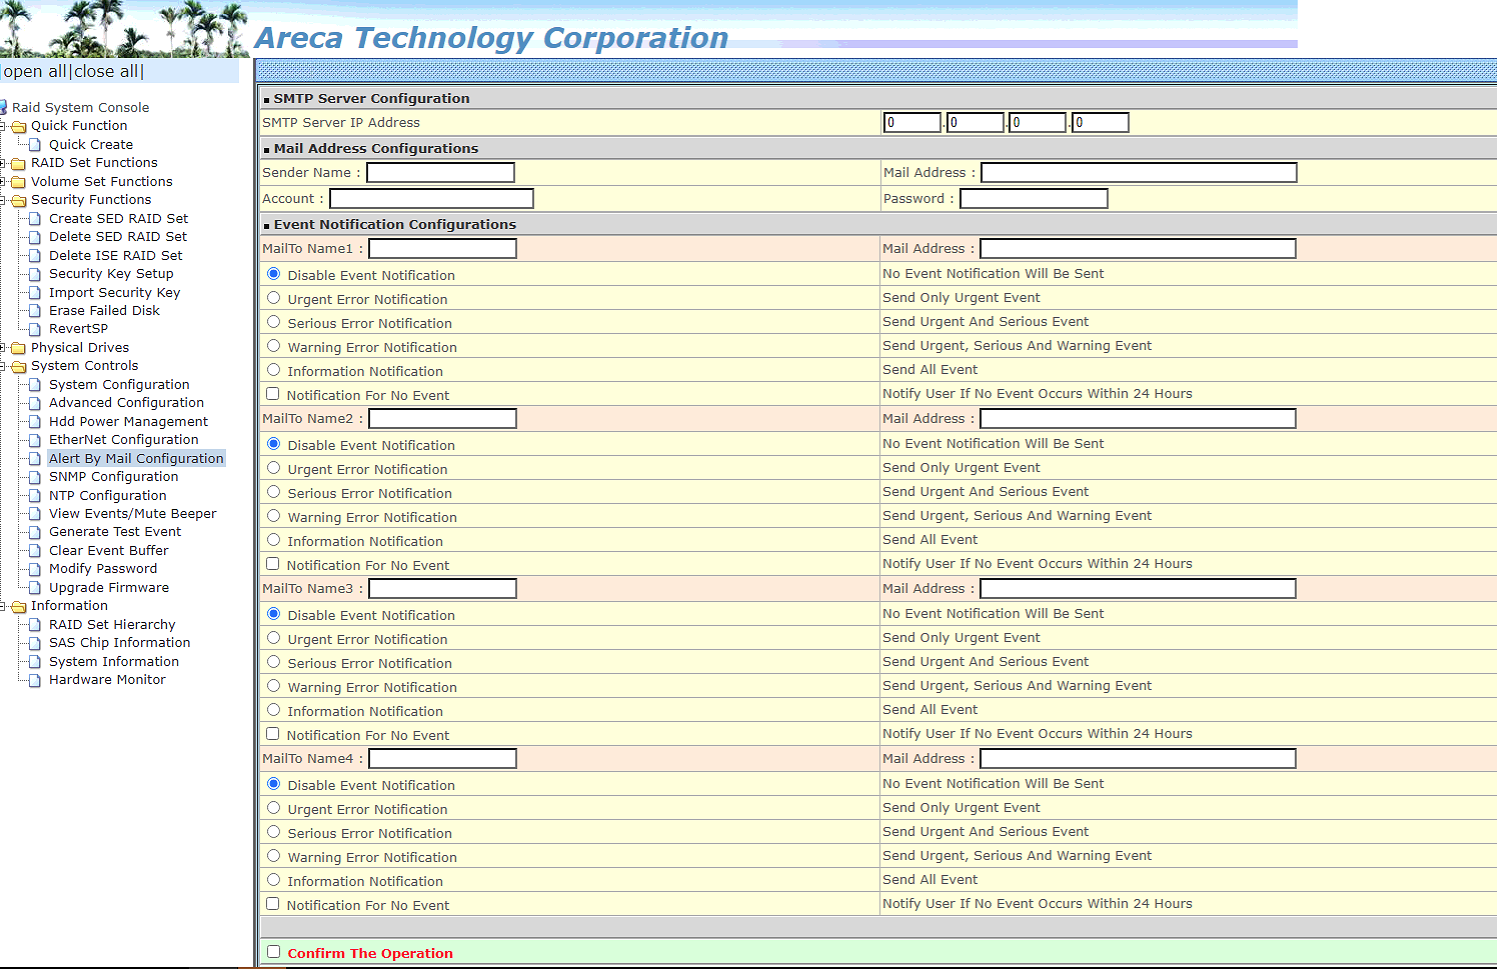Click the Delete ISE RAID Set page icon
The image size is (1497, 969).
tap(35, 255)
